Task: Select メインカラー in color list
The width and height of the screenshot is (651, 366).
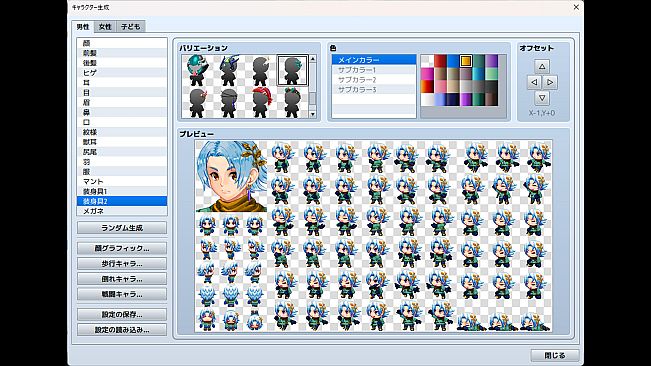Action: point(374,60)
